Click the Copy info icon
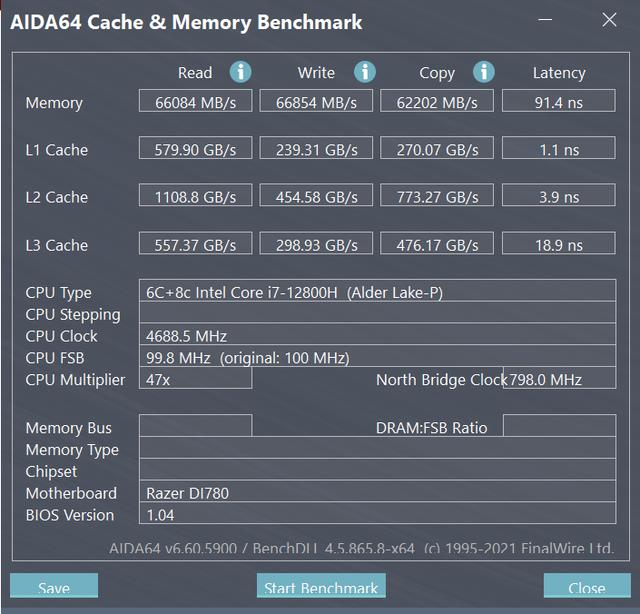This screenshot has width=640, height=614. coord(484,71)
